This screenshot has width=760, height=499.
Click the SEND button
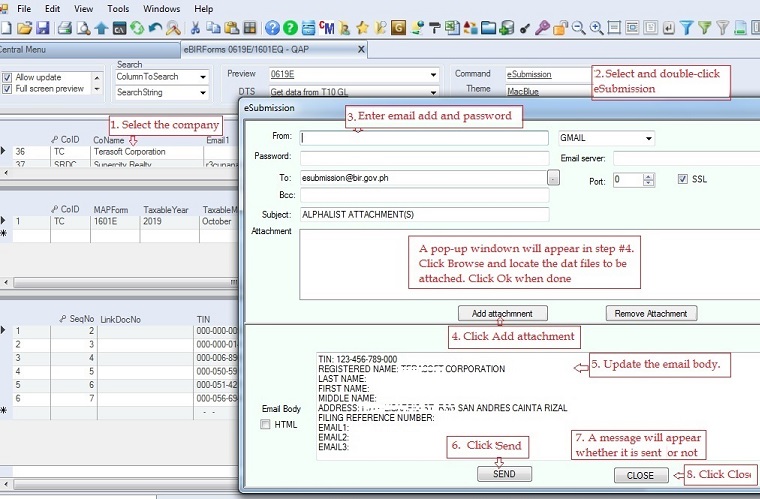point(504,474)
